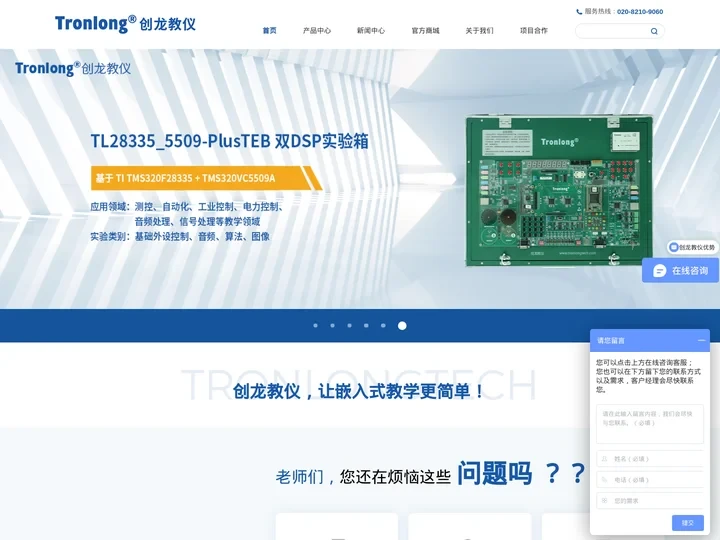Select the active sixth carousel dot
Image resolution: width=720 pixels, height=540 pixels.
pyautogui.click(x=402, y=326)
